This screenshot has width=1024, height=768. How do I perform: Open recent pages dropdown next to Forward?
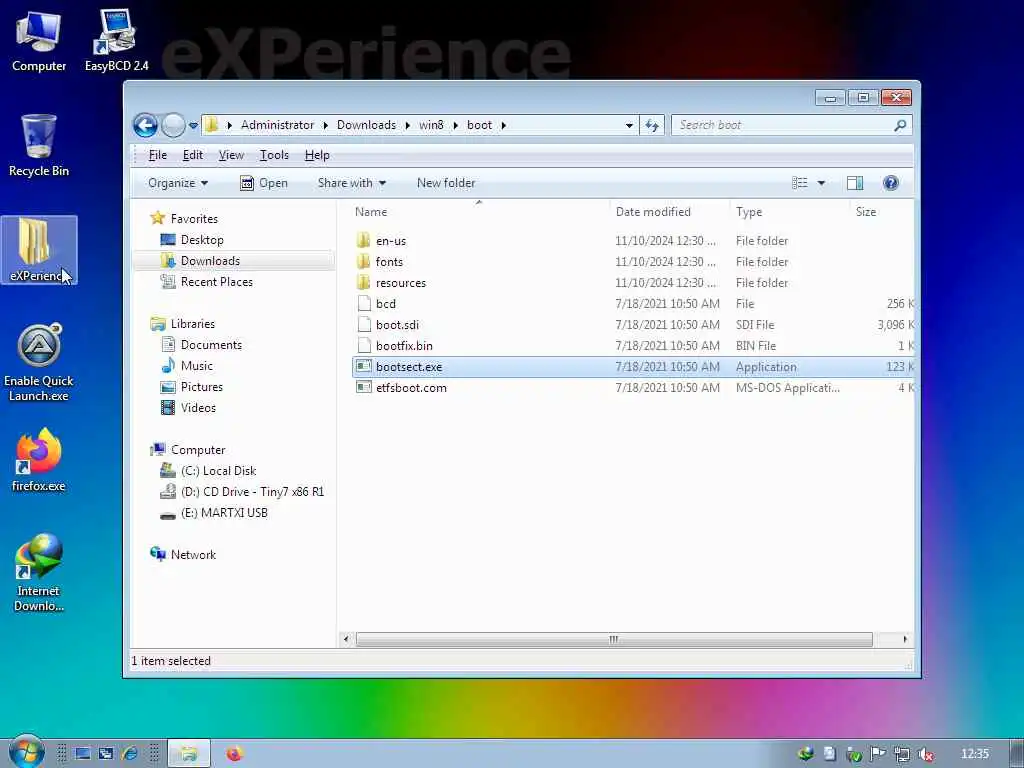coord(193,125)
